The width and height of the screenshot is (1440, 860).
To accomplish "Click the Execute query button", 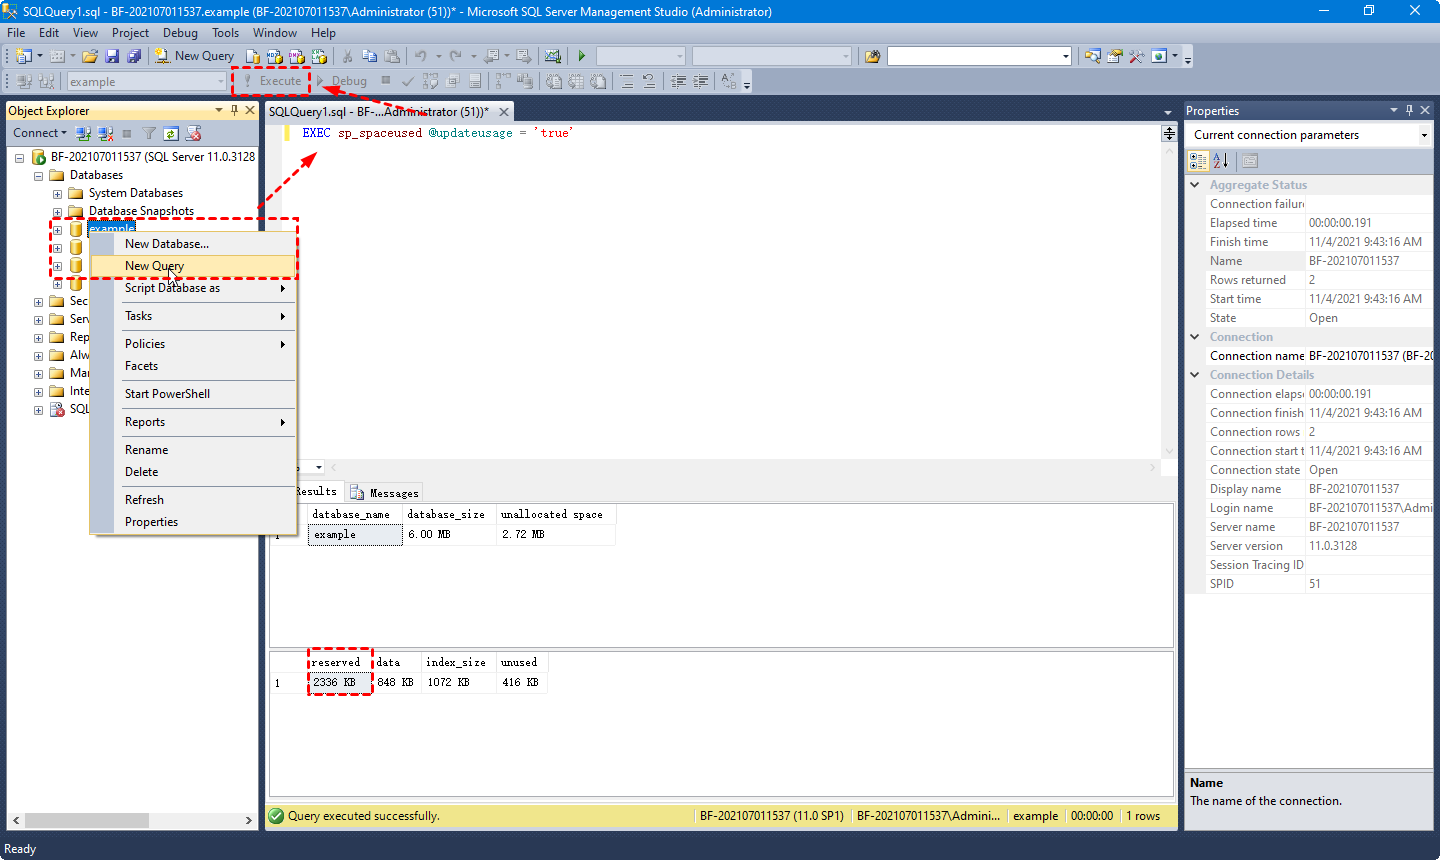I will [x=272, y=81].
